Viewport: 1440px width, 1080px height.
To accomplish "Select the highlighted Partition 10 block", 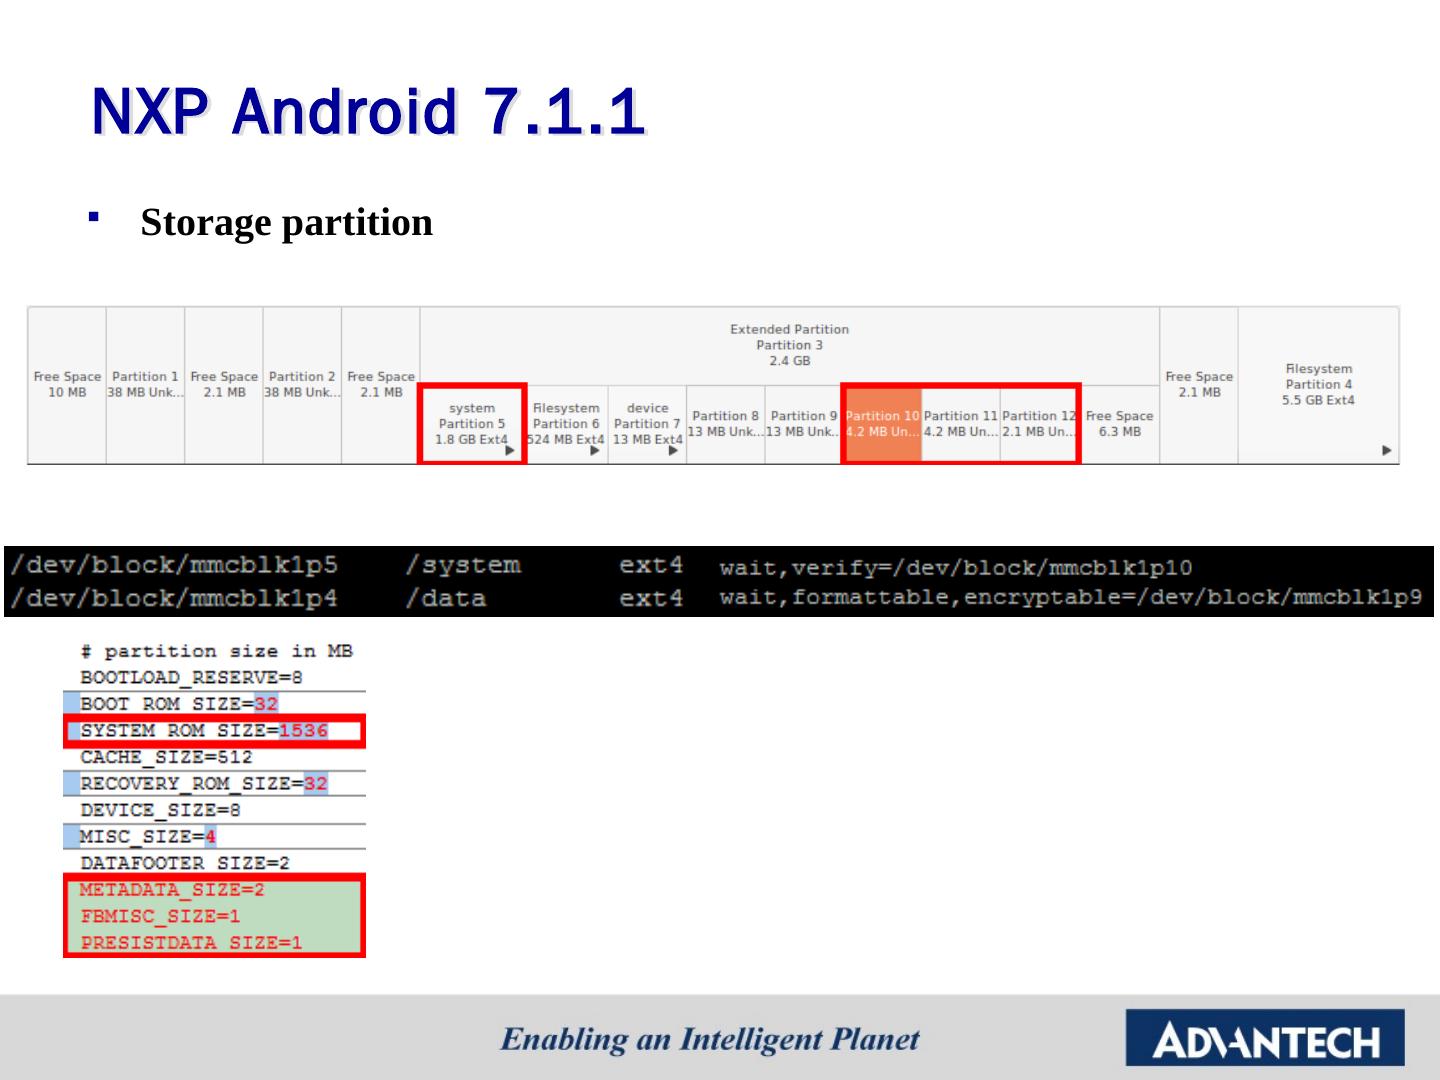I will click(x=882, y=424).
